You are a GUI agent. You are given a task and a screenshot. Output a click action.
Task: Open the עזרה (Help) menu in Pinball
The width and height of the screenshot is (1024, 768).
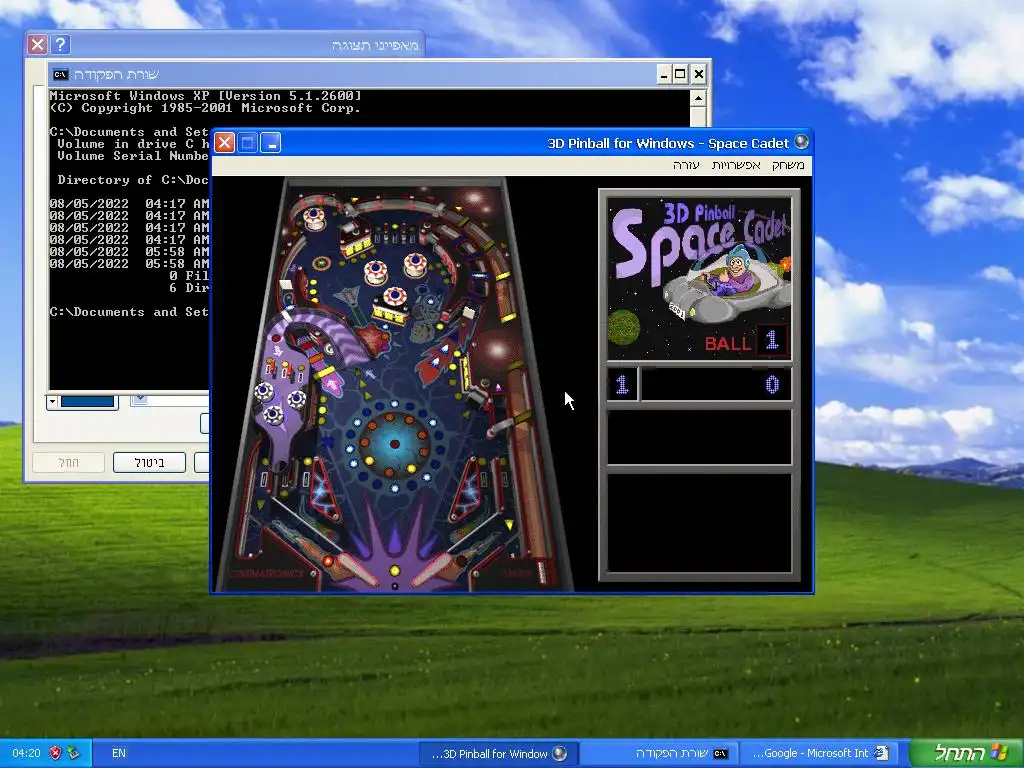pos(686,165)
